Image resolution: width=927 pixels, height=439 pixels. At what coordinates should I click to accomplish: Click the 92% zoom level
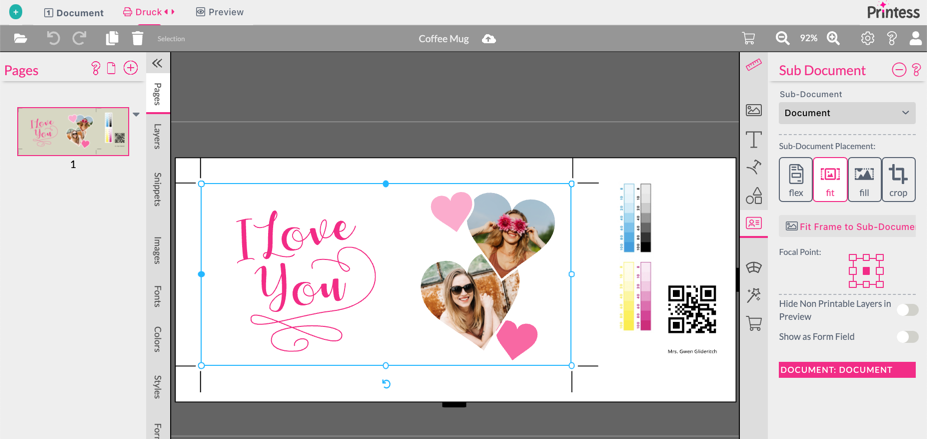click(808, 38)
